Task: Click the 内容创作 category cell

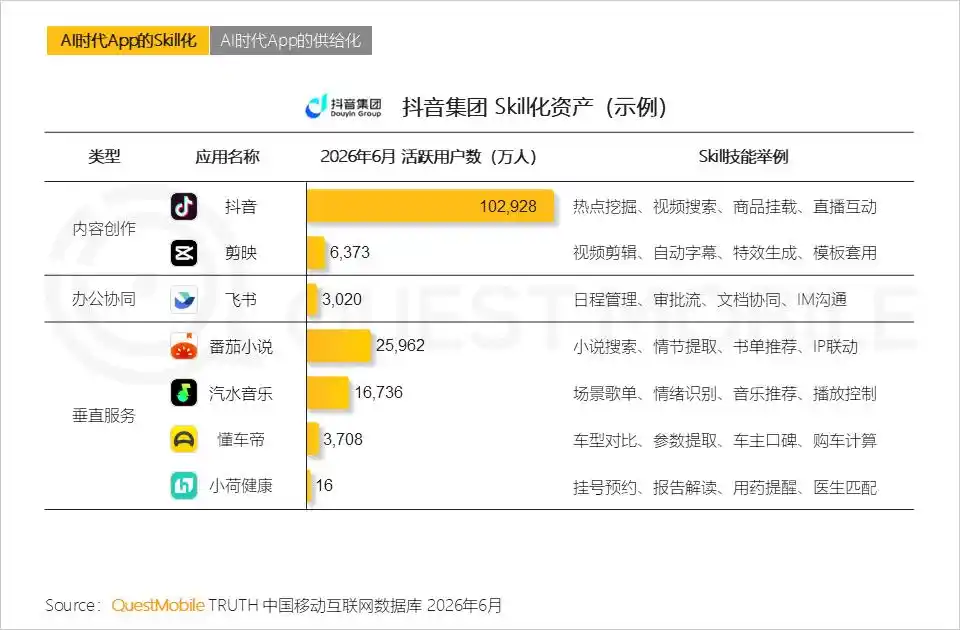Action: pos(103,229)
